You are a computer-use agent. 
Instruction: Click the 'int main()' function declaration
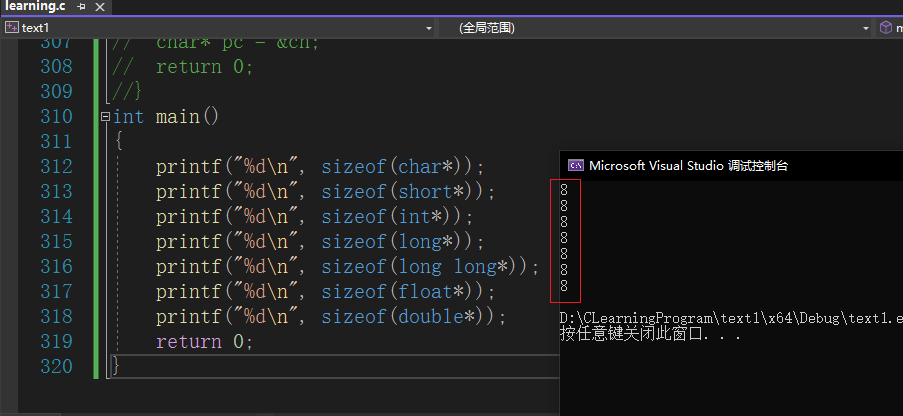(166, 116)
